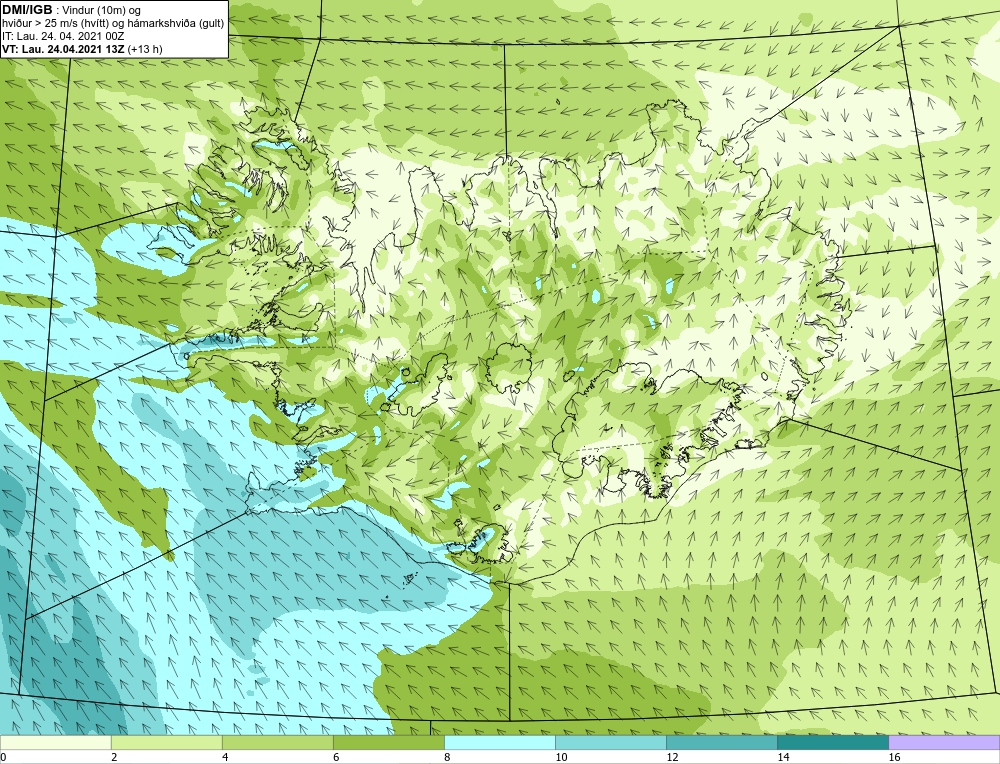The height and width of the screenshot is (764, 1000).
Task: Click the 'hviður > 25 m/s' legend line
Action: [113, 23]
